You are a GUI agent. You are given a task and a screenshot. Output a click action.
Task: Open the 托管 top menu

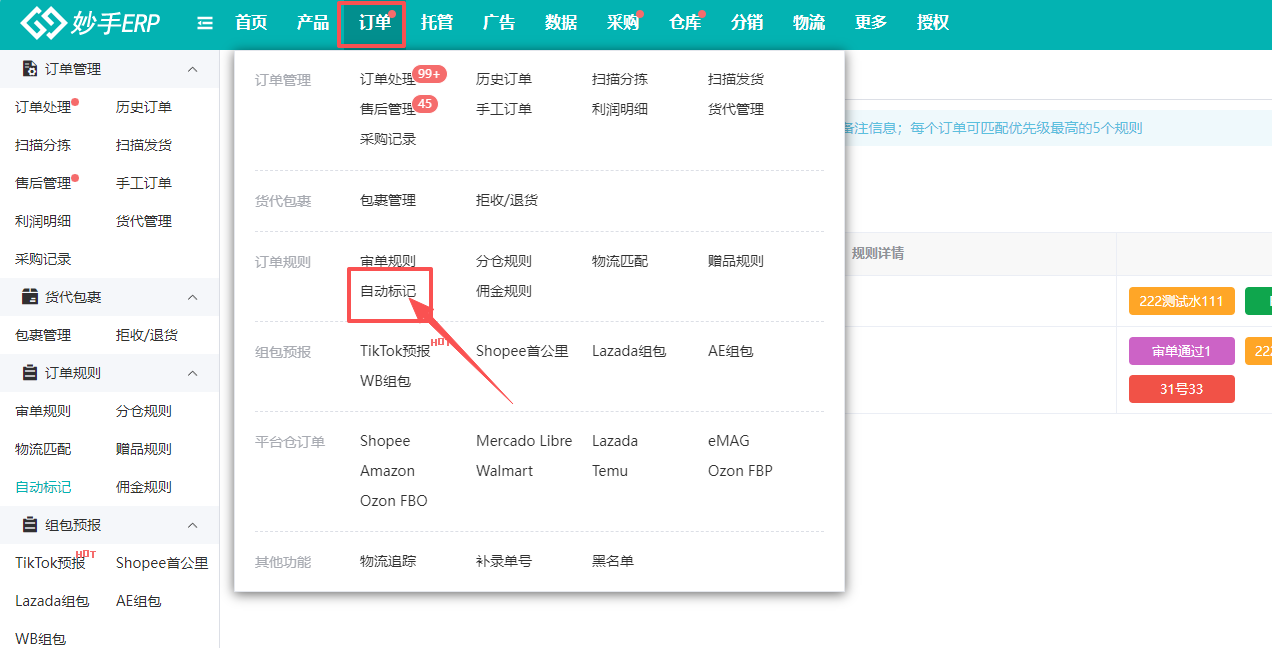(x=437, y=23)
